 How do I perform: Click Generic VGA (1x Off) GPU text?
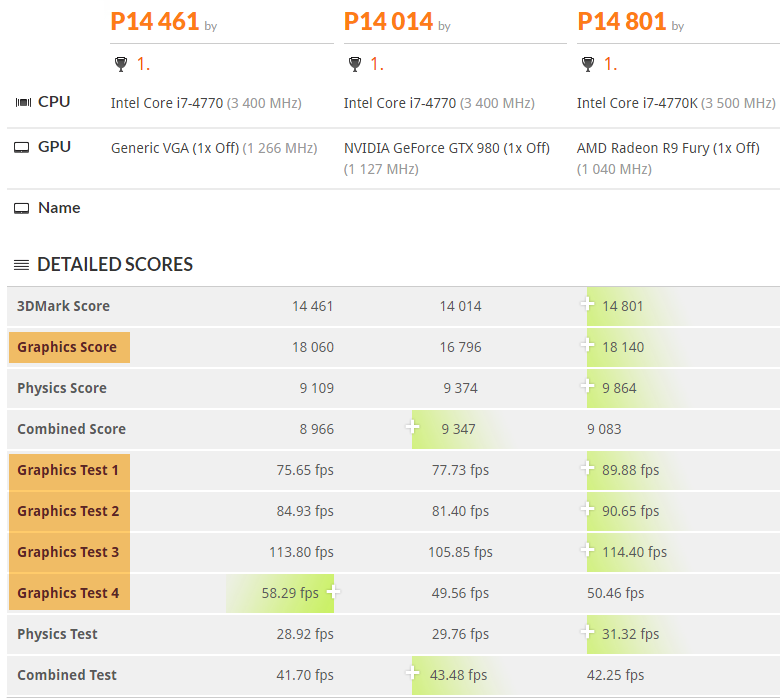click(x=175, y=148)
